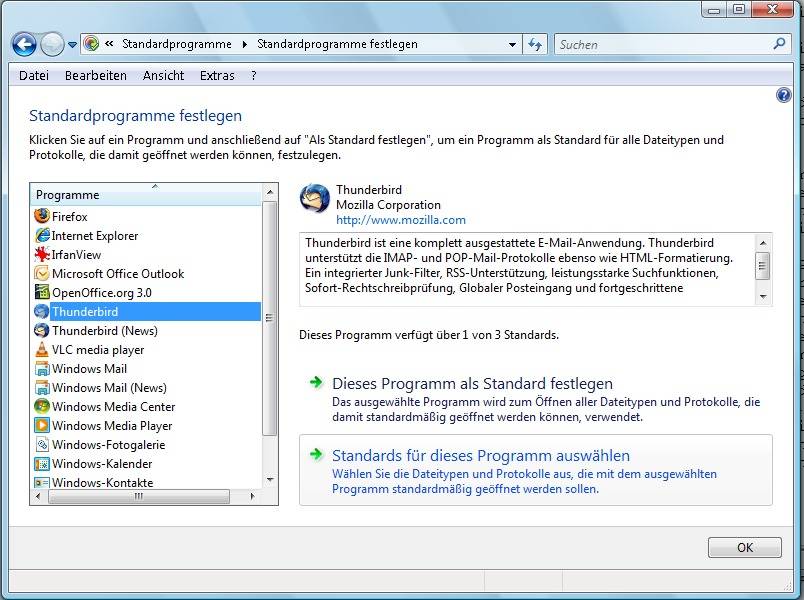Viewport: 804px width, 600px height.
Task: Click the Microsoft Office Outlook icon
Action: (x=42, y=273)
